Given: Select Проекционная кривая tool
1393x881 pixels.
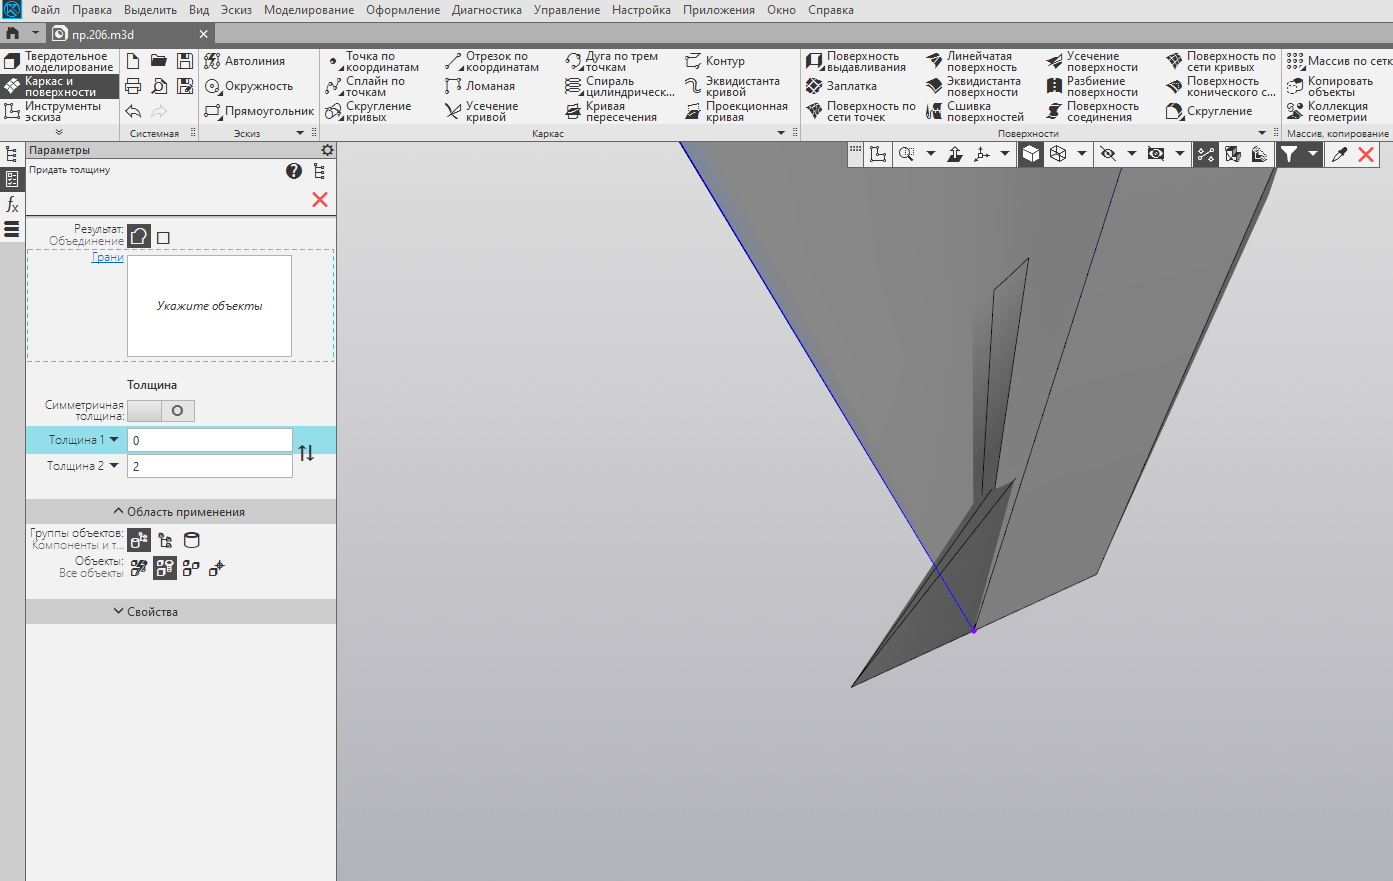Looking at the screenshot, I should click(x=737, y=112).
